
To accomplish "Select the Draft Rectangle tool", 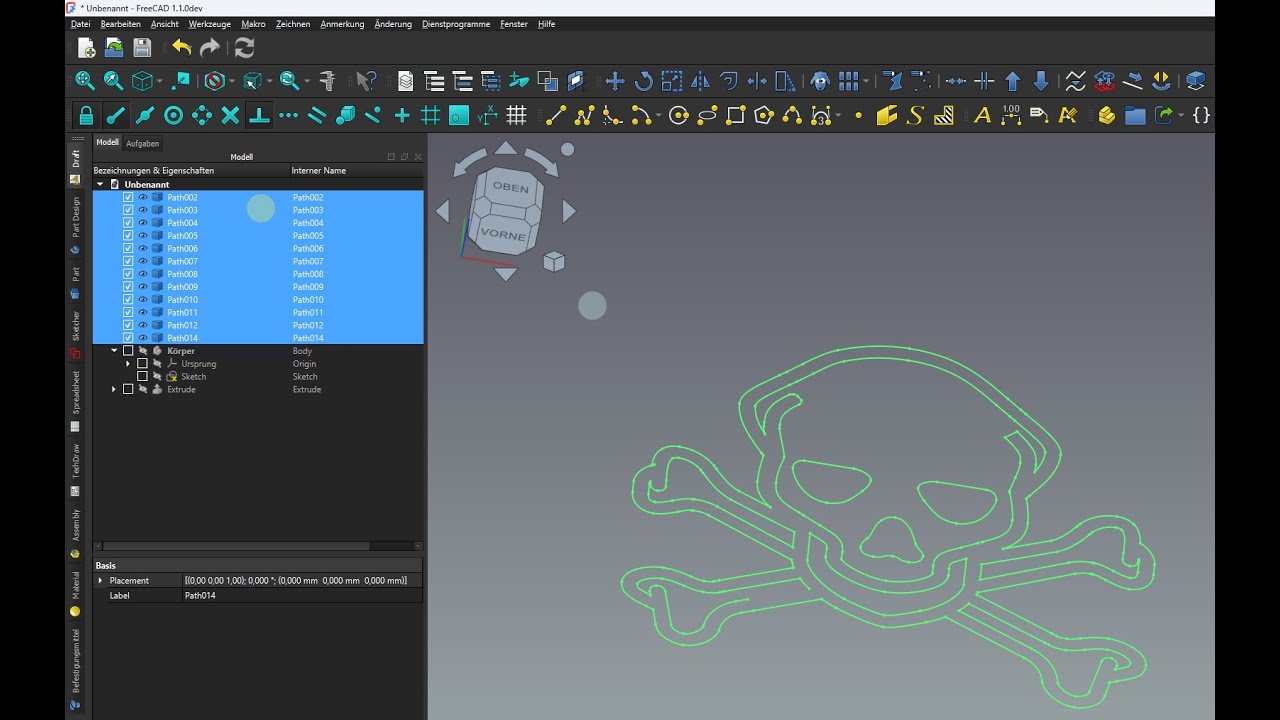I will [x=736, y=115].
